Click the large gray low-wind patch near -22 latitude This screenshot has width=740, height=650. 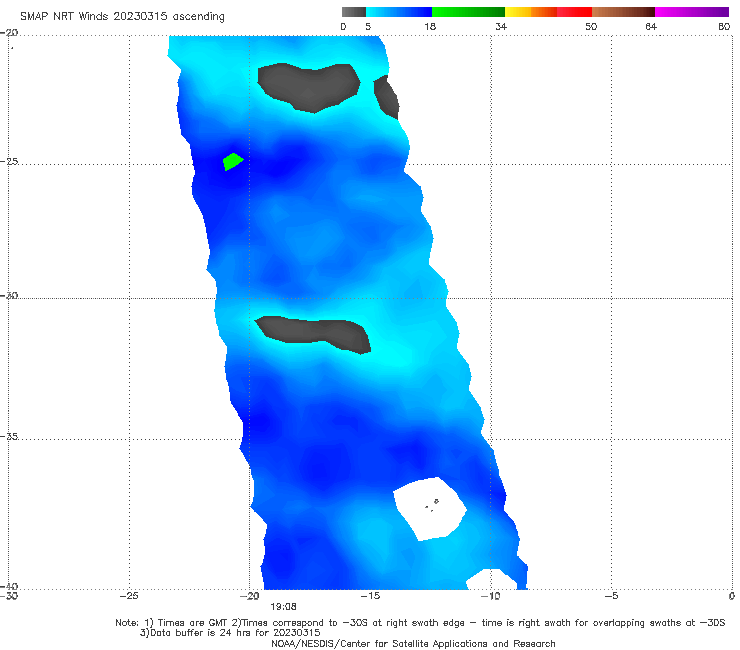[309, 88]
